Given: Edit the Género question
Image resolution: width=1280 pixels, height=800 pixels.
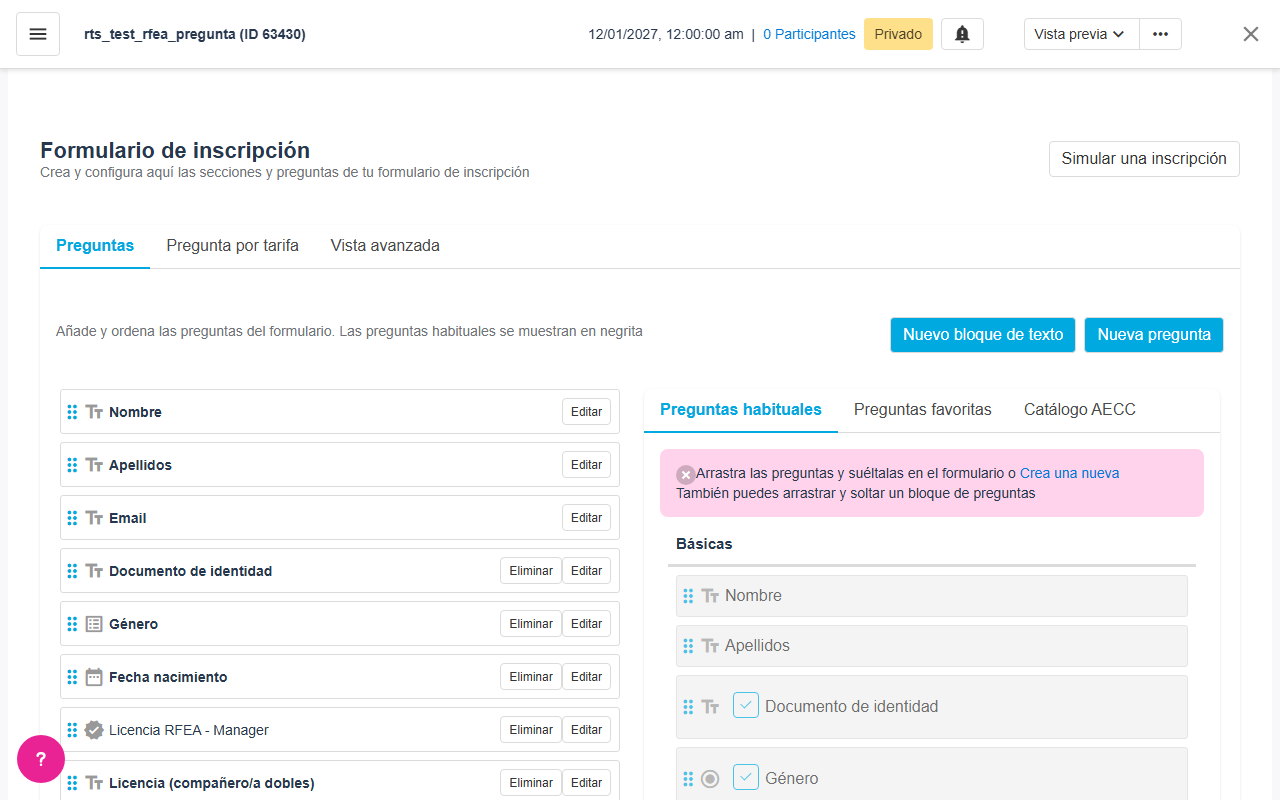Looking at the screenshot, I should (586, 624).
